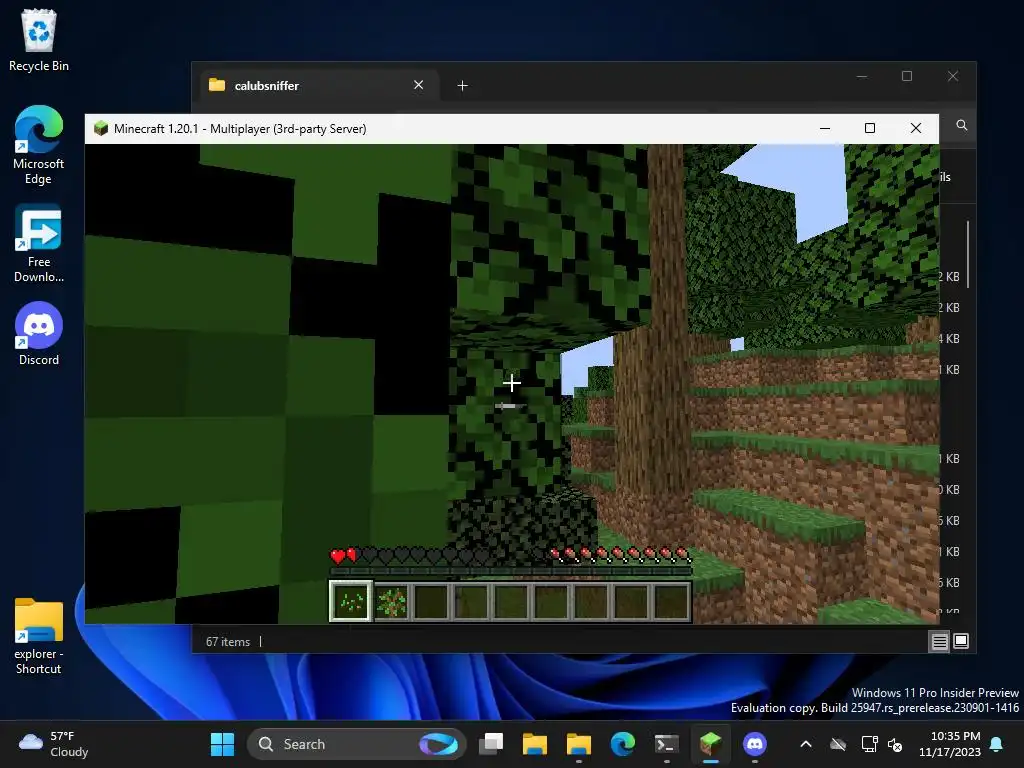Click the 67 items status text
Viewport: 1024px width, 768px height.
(x=228, y=642)
